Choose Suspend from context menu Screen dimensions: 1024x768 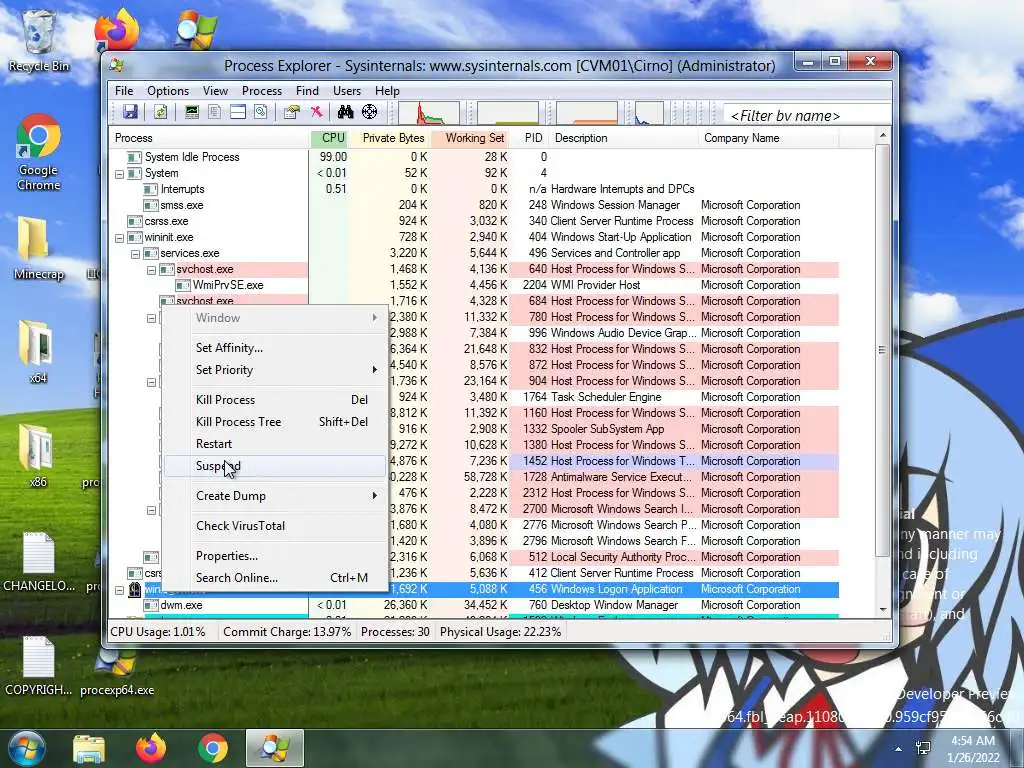274,466
